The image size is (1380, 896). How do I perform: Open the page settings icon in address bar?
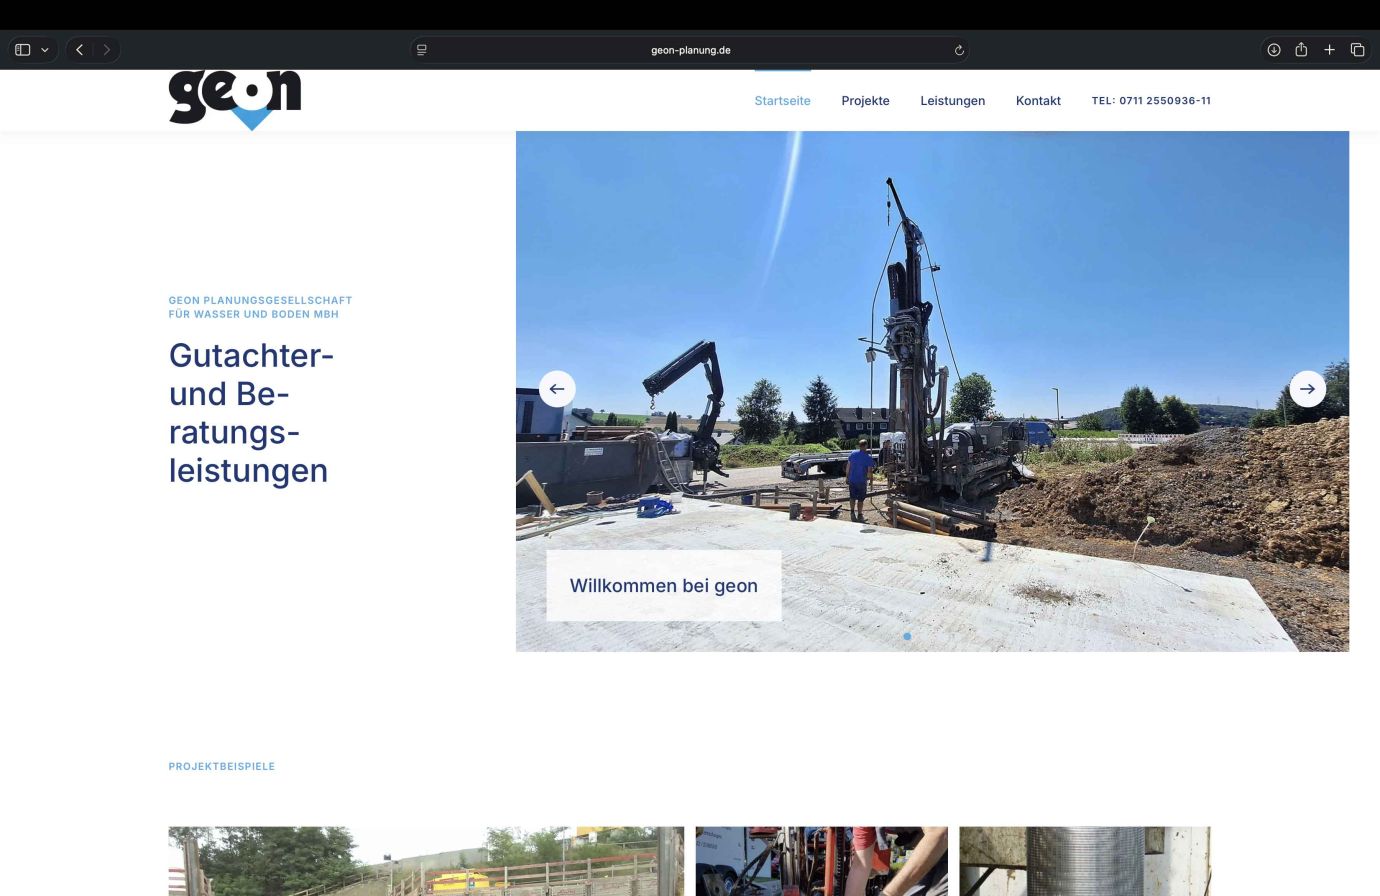422,50
